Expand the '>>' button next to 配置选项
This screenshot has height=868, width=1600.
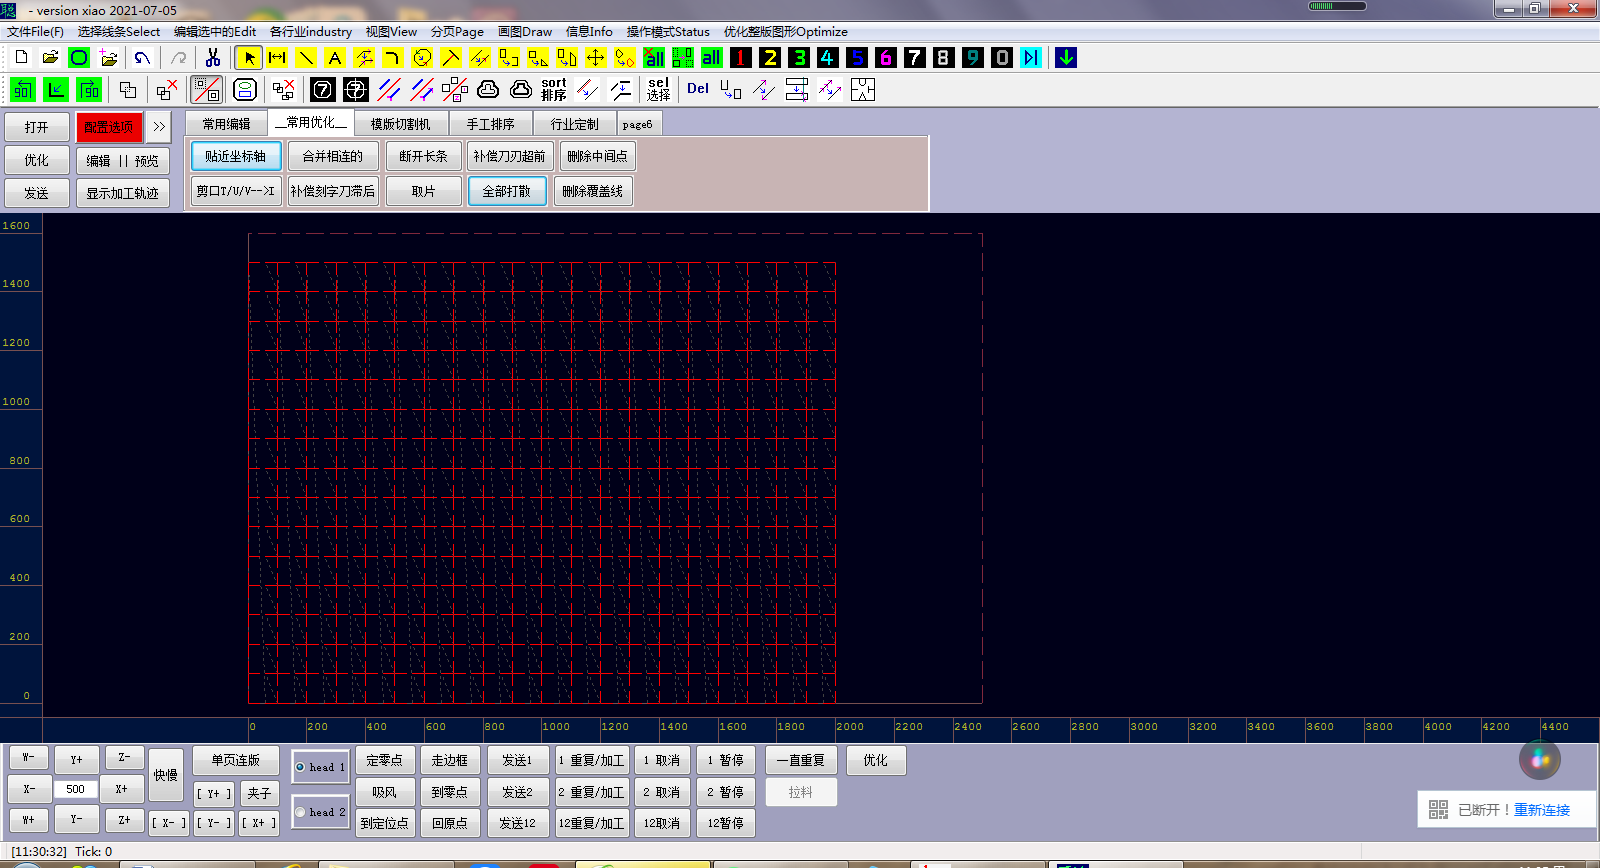159,127
